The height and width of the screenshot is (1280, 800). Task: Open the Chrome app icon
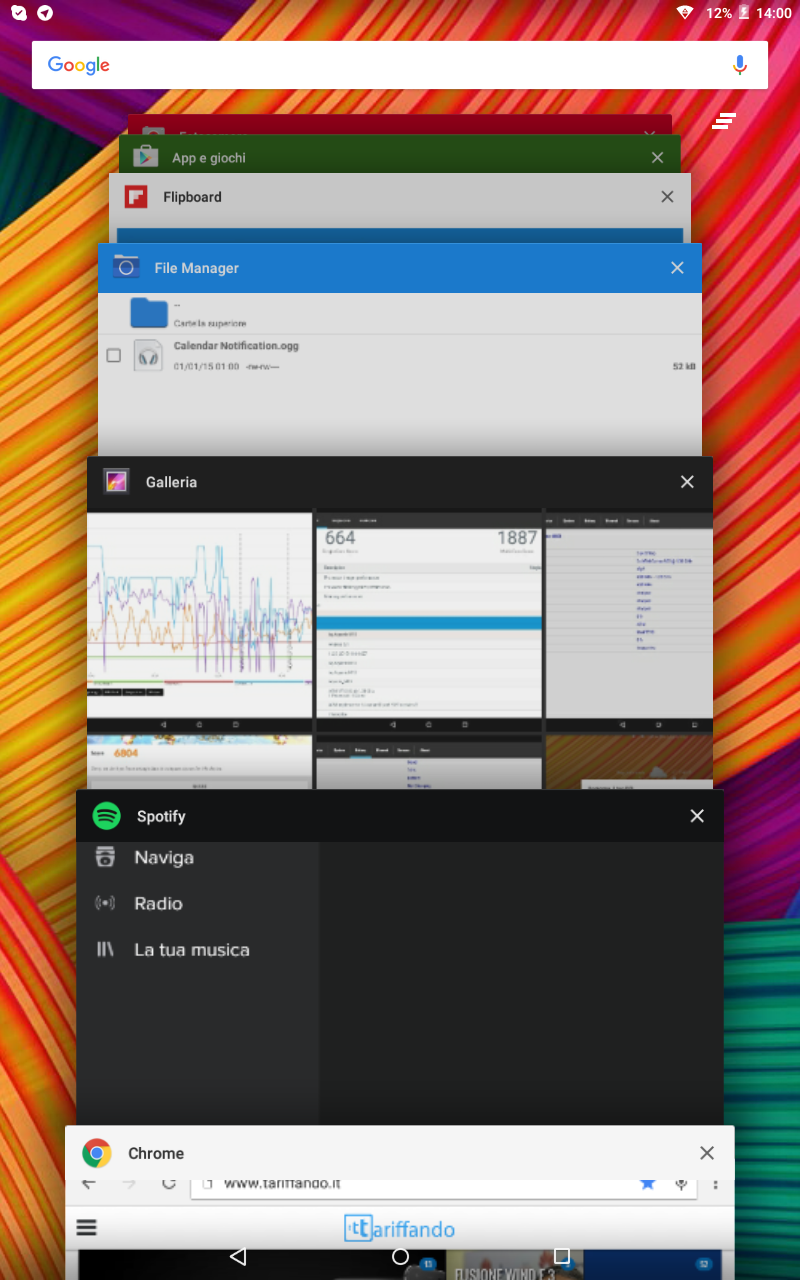97,1153
